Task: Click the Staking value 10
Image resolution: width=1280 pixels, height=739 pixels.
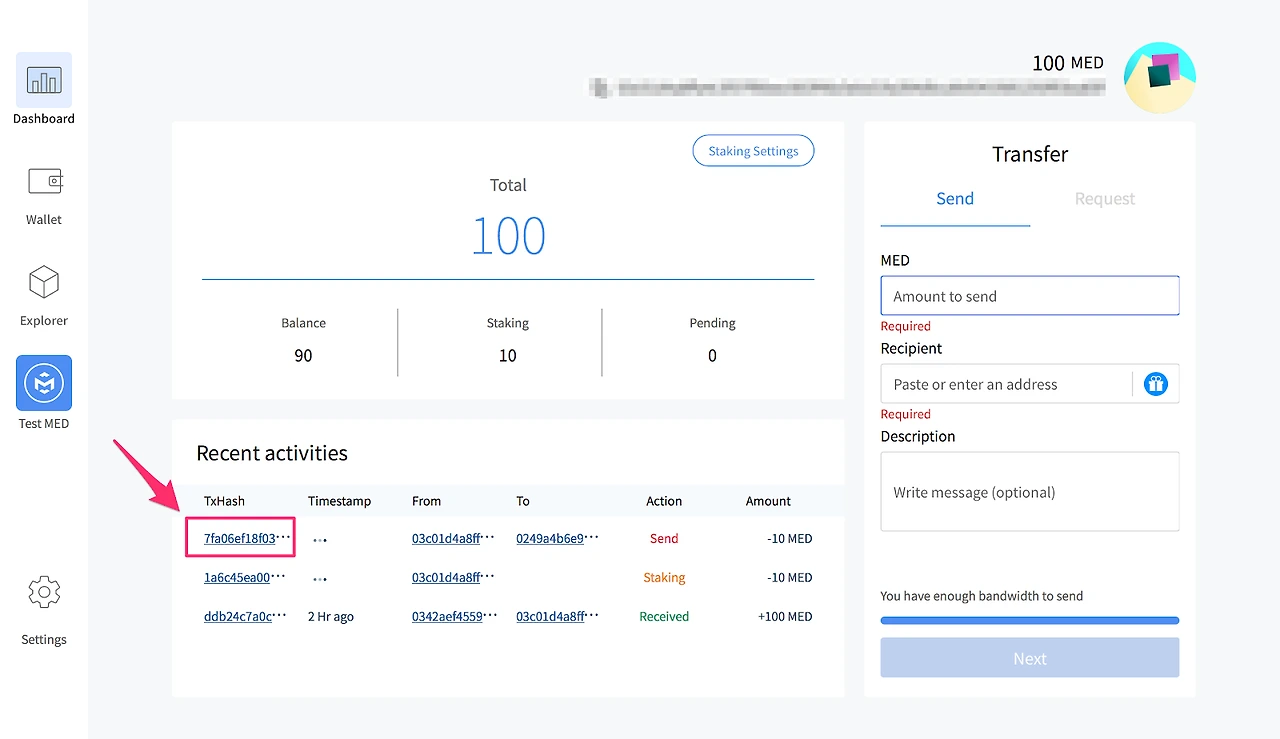Action: [x=508, y=356]
